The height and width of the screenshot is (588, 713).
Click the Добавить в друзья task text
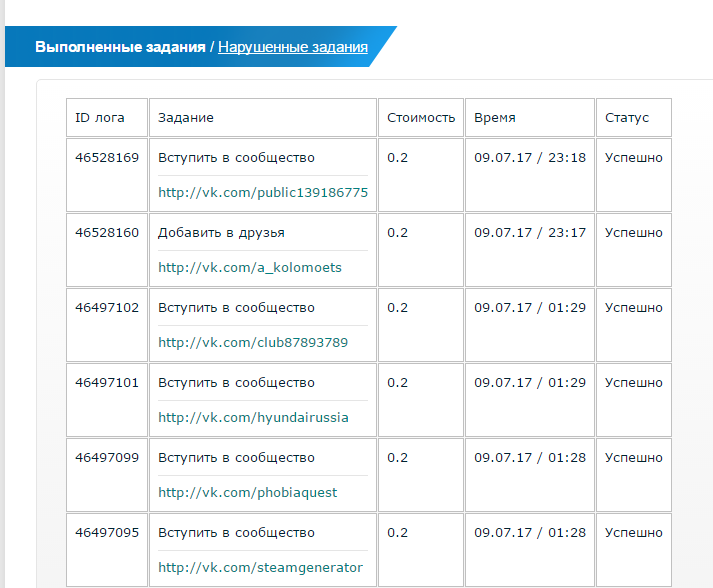click(221, 233)
